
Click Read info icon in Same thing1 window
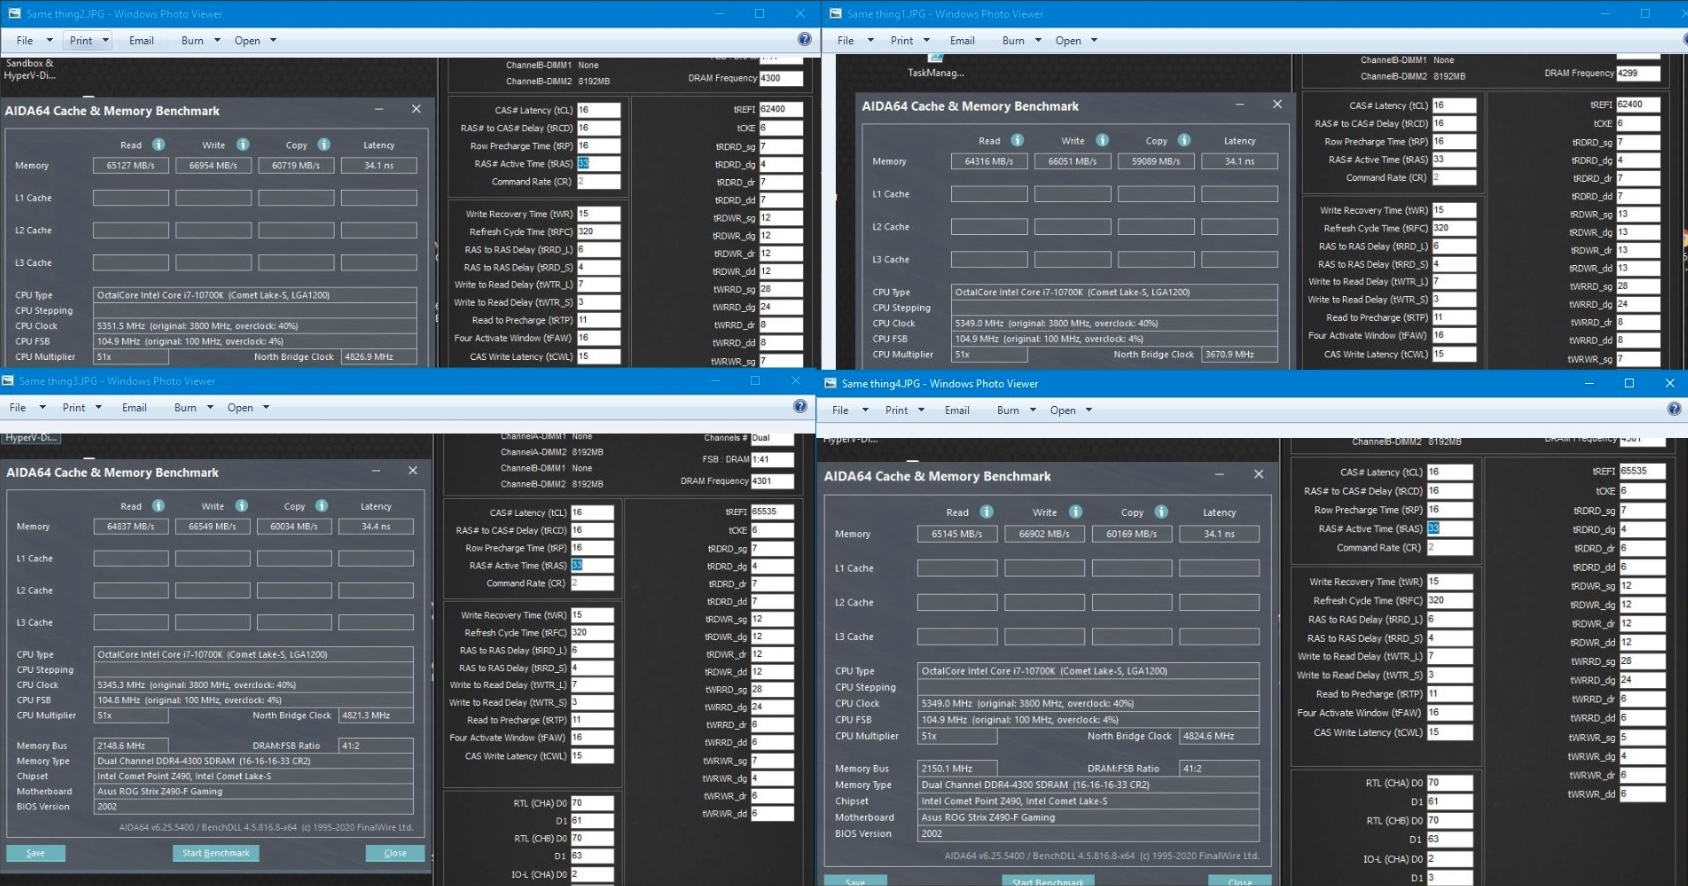[1017, 140]
